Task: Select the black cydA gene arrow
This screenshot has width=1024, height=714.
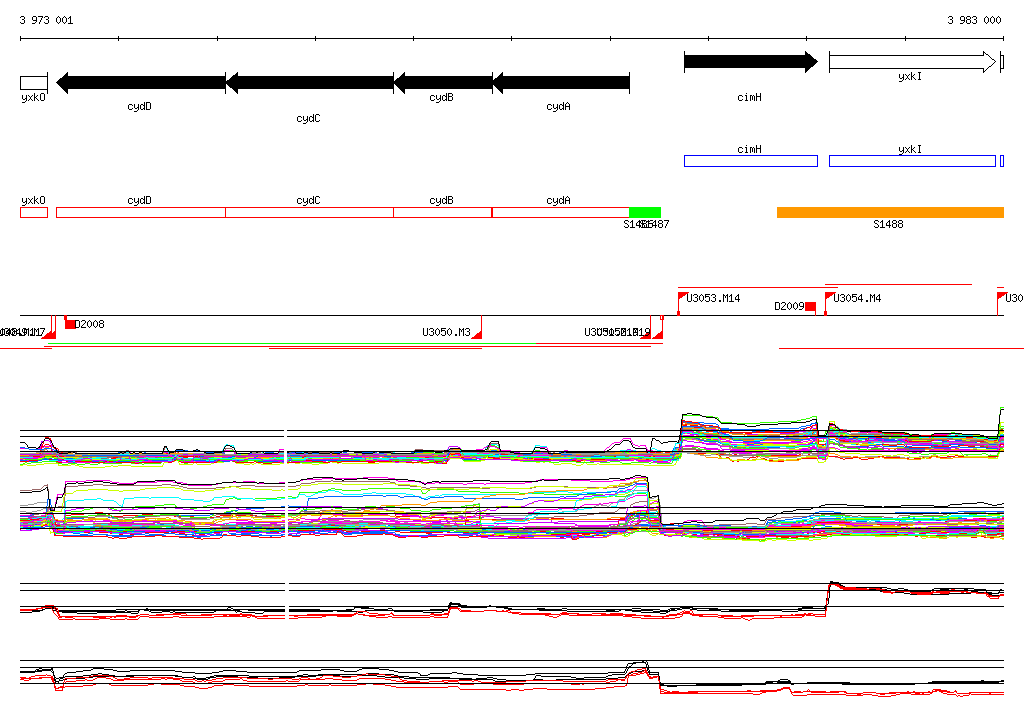Action: pyautogui.click(x=561, y=83)
